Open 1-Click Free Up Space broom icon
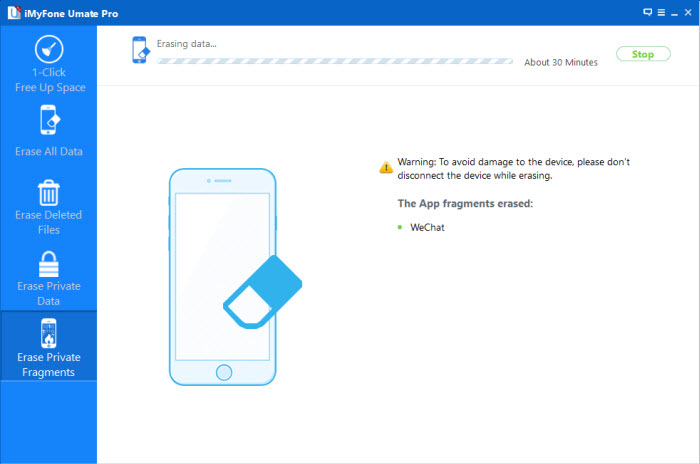 49,49
